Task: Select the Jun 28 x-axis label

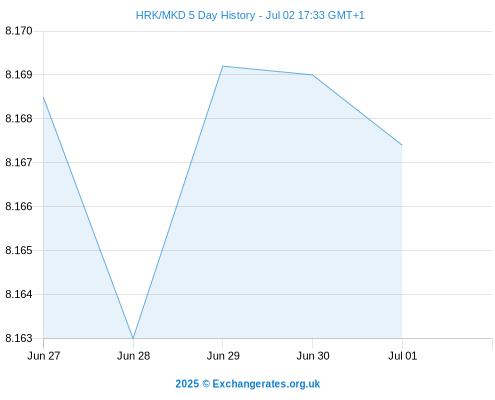Action: point(133,356)
